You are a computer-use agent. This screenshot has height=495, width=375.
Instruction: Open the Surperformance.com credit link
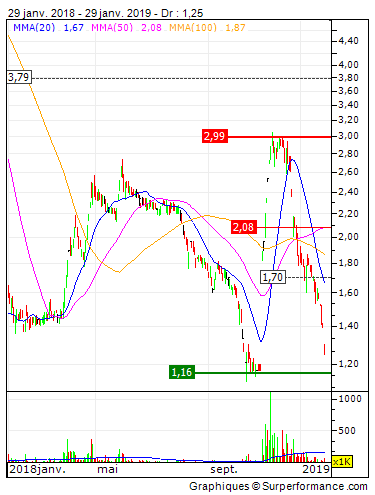[315, 486]
